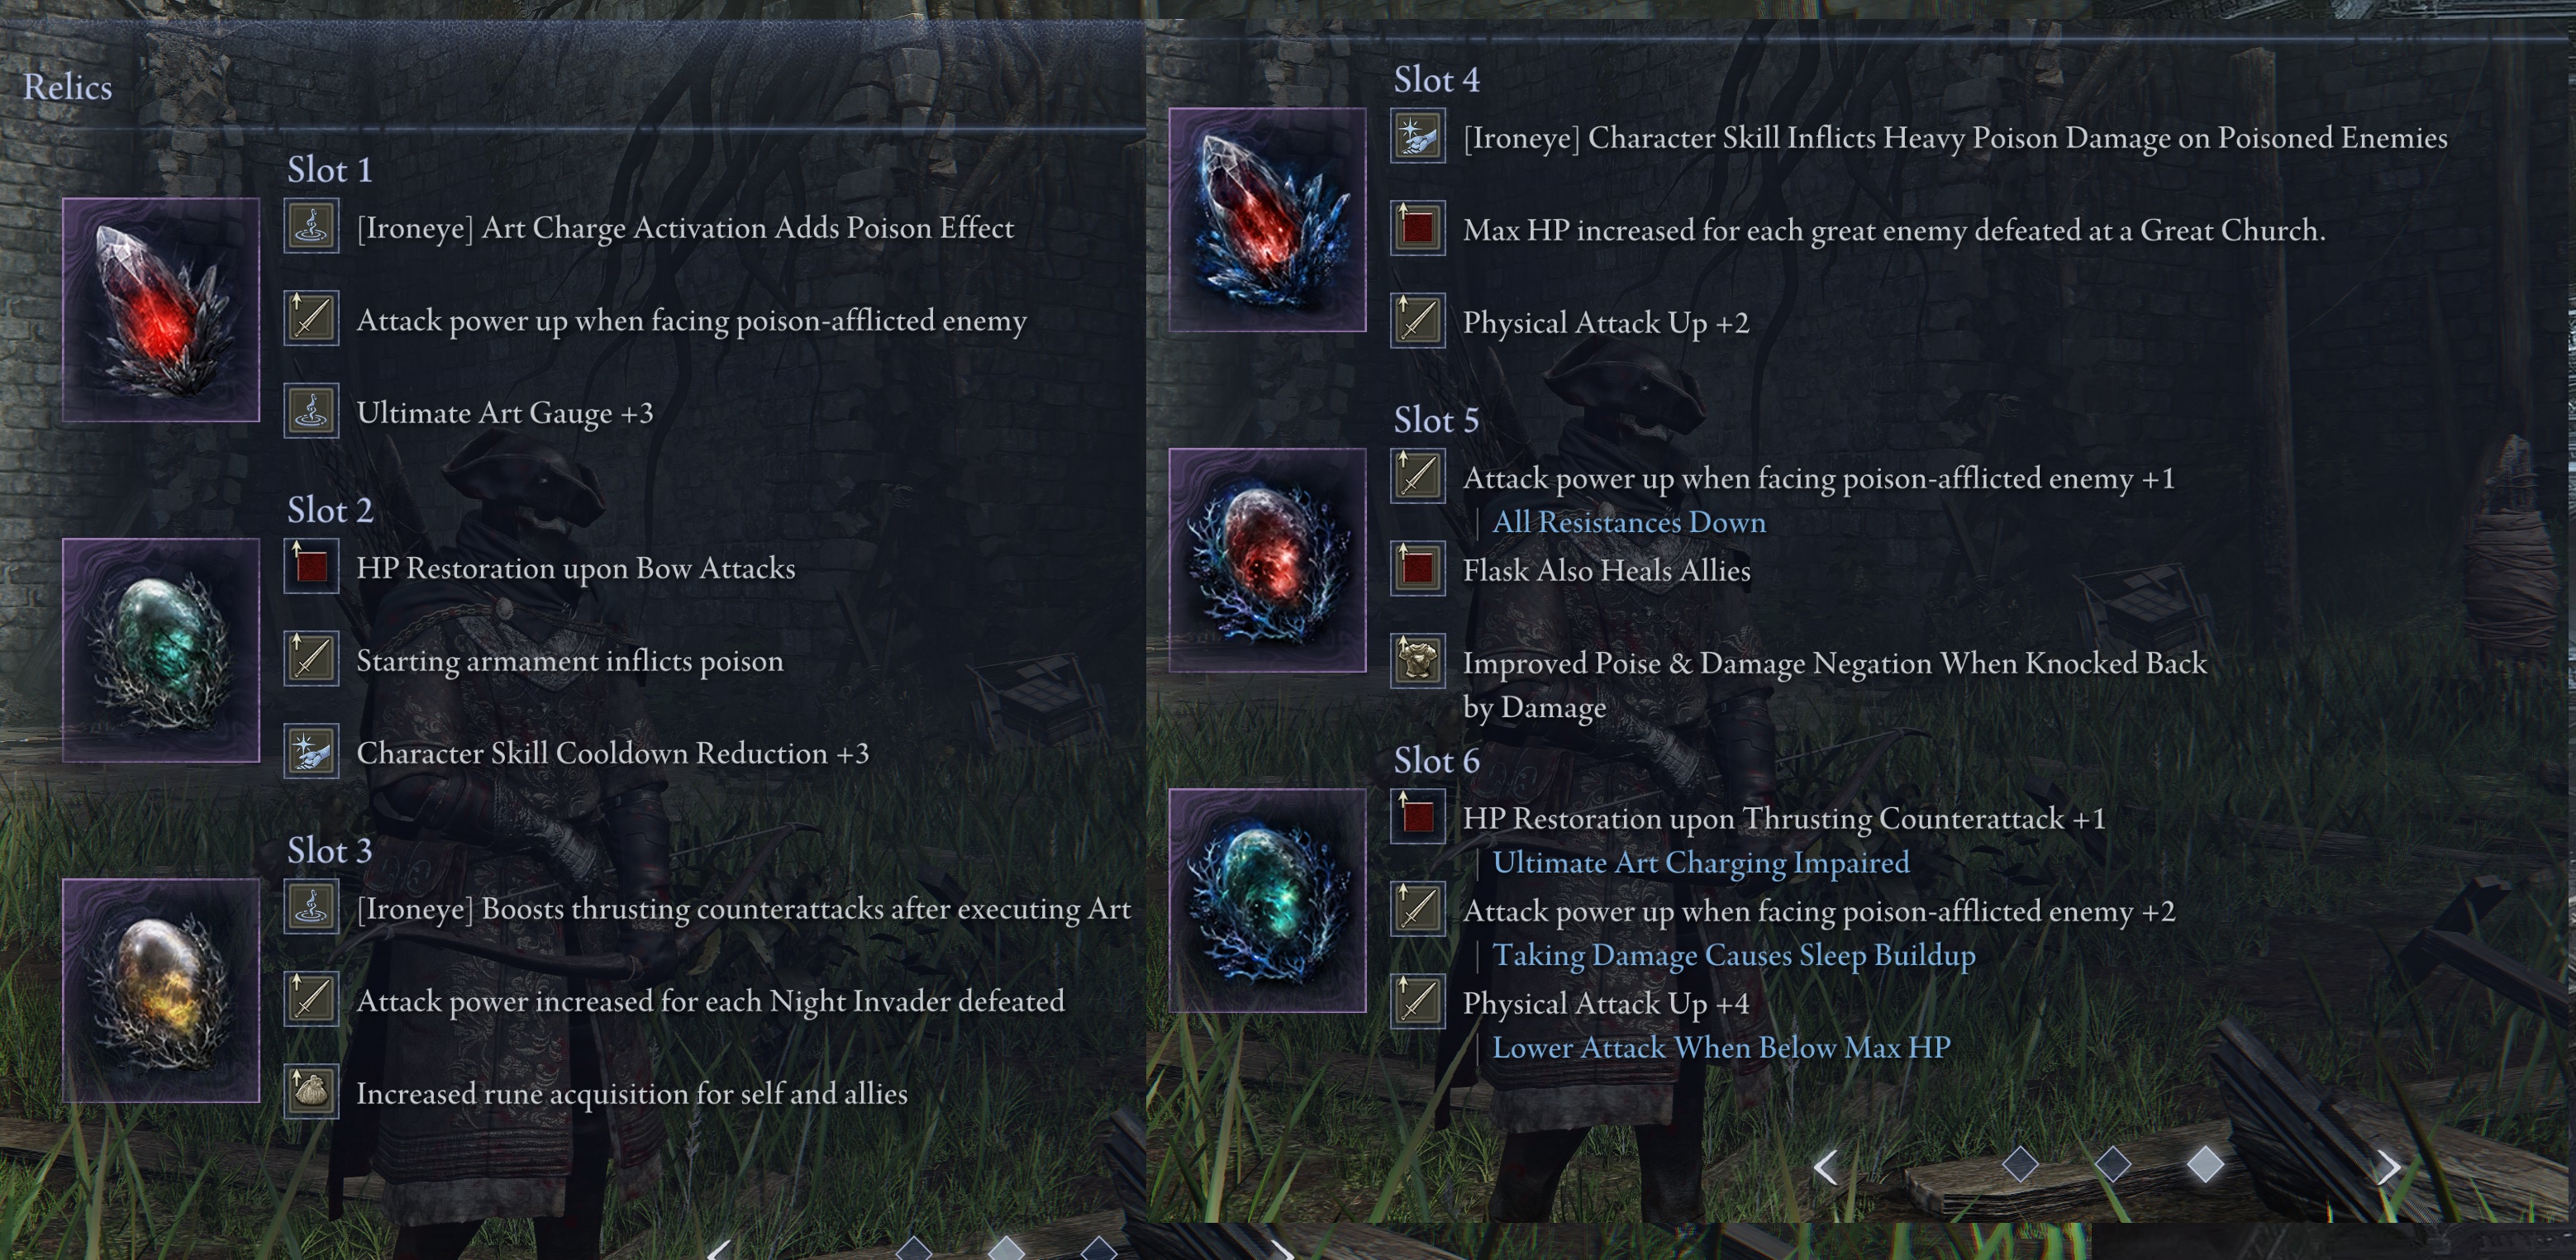Click the Character Skill Cooldown Reduction icon
Screen dimensions: 2576x1260
click(311, 751)
